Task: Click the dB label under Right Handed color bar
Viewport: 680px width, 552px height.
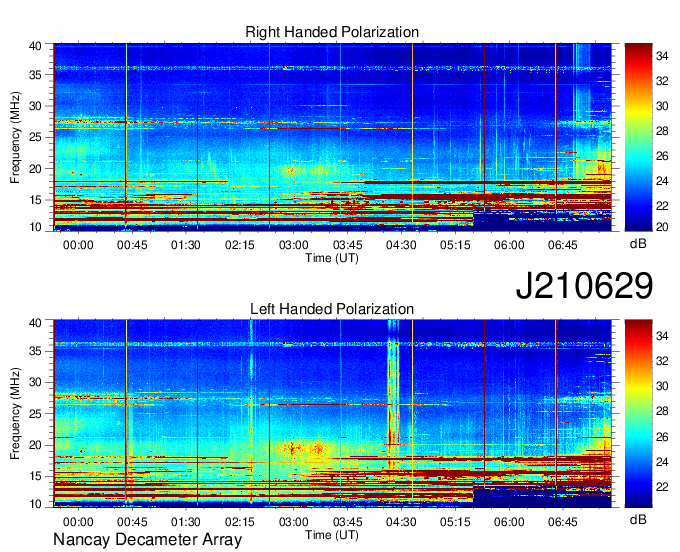Action: tap(638, 244)
